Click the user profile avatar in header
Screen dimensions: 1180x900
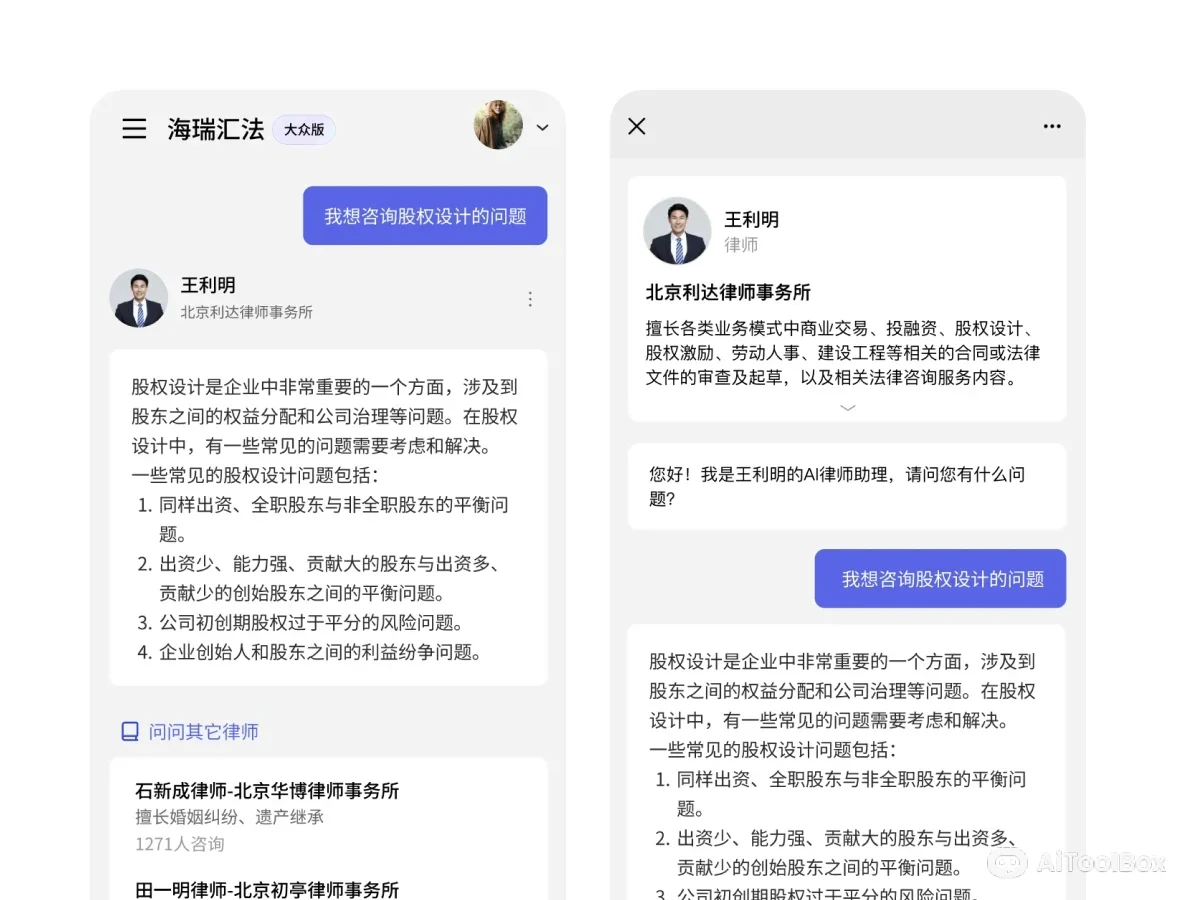(498, 126)
